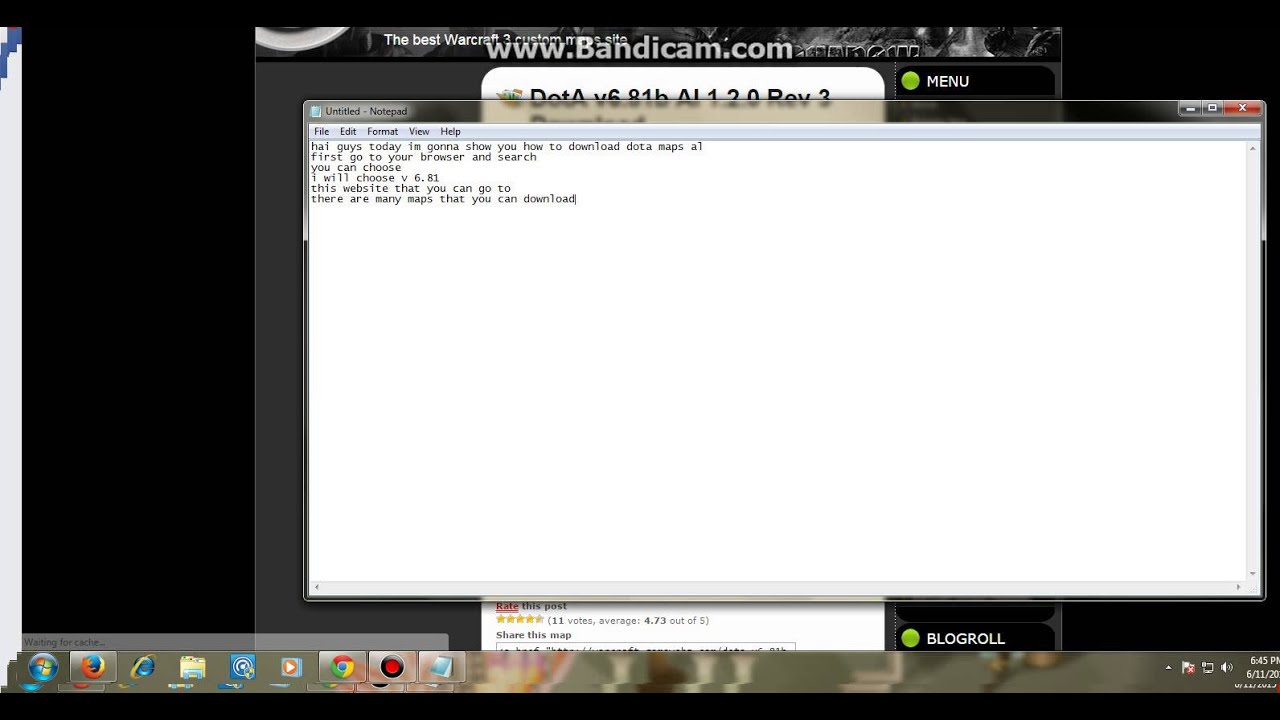
Task: Open the Help menu in Notepad
Action: point(450,131)
